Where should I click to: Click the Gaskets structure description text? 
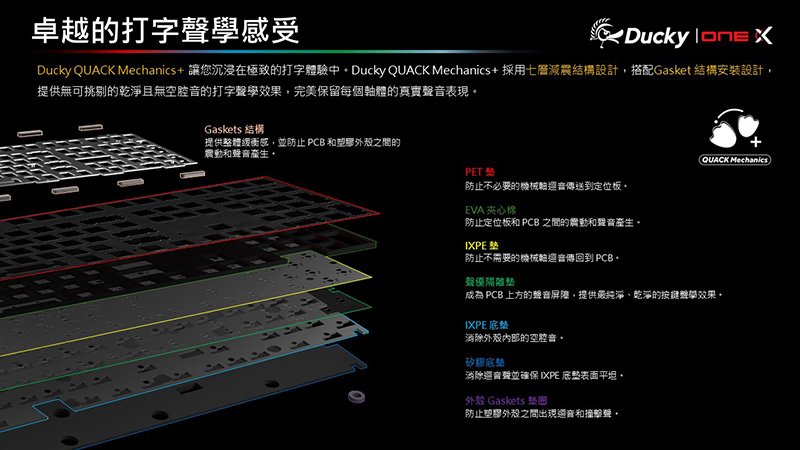pyautogui.click(x=303, y=147)
